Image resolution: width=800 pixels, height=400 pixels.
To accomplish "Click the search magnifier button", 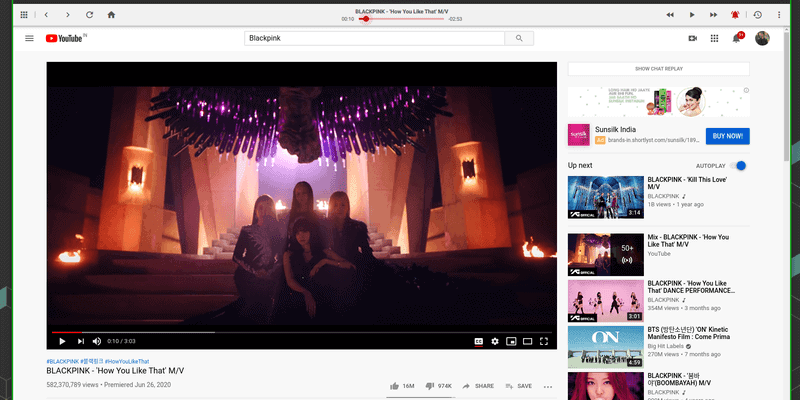I will (x=519, y=38).
